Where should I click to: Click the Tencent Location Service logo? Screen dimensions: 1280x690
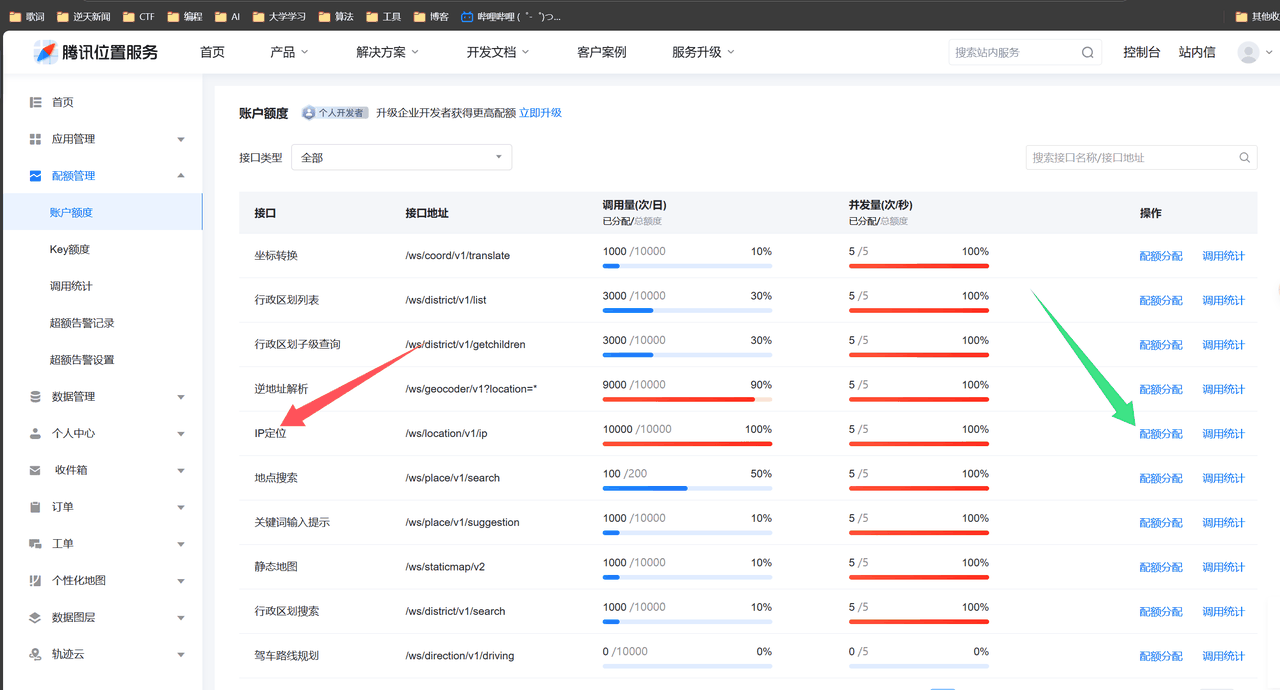(96, 52)
